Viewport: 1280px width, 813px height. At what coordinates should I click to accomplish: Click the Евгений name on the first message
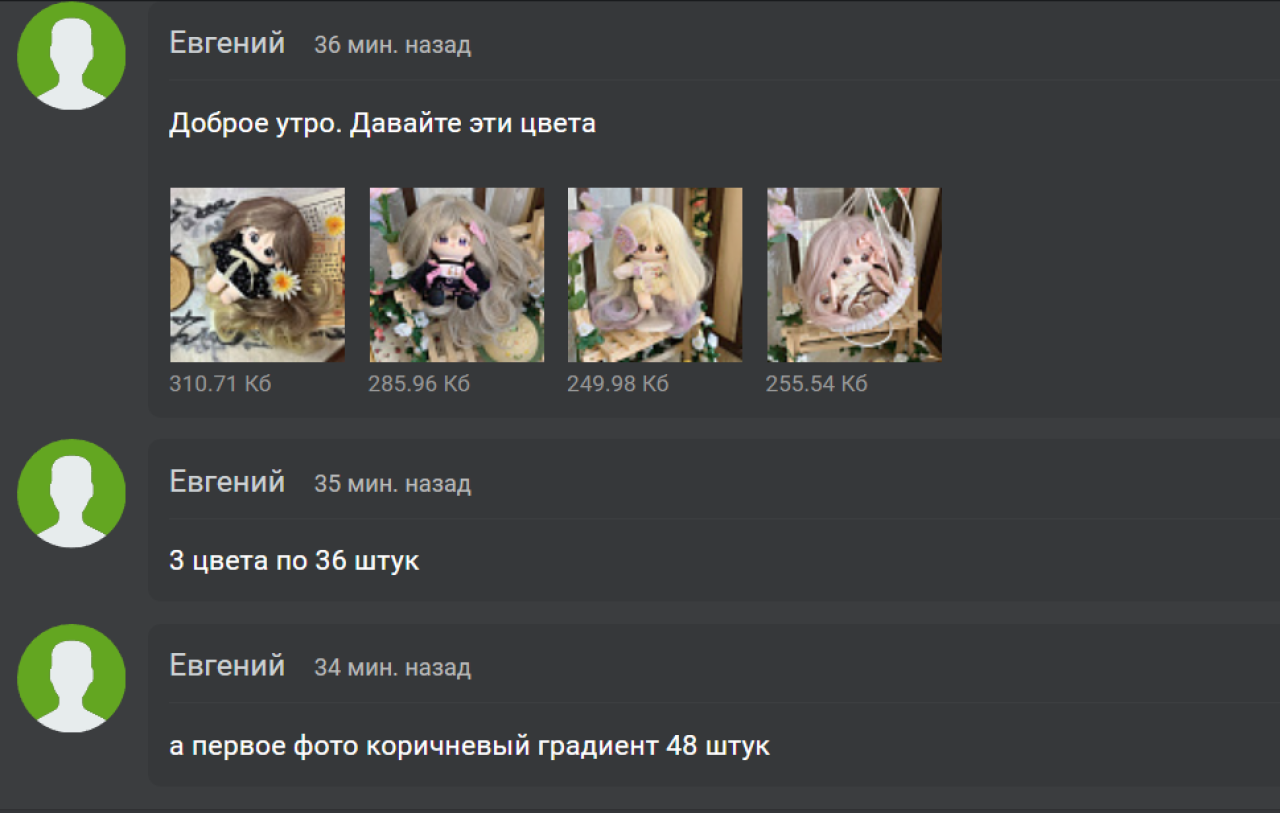(227, 43)
